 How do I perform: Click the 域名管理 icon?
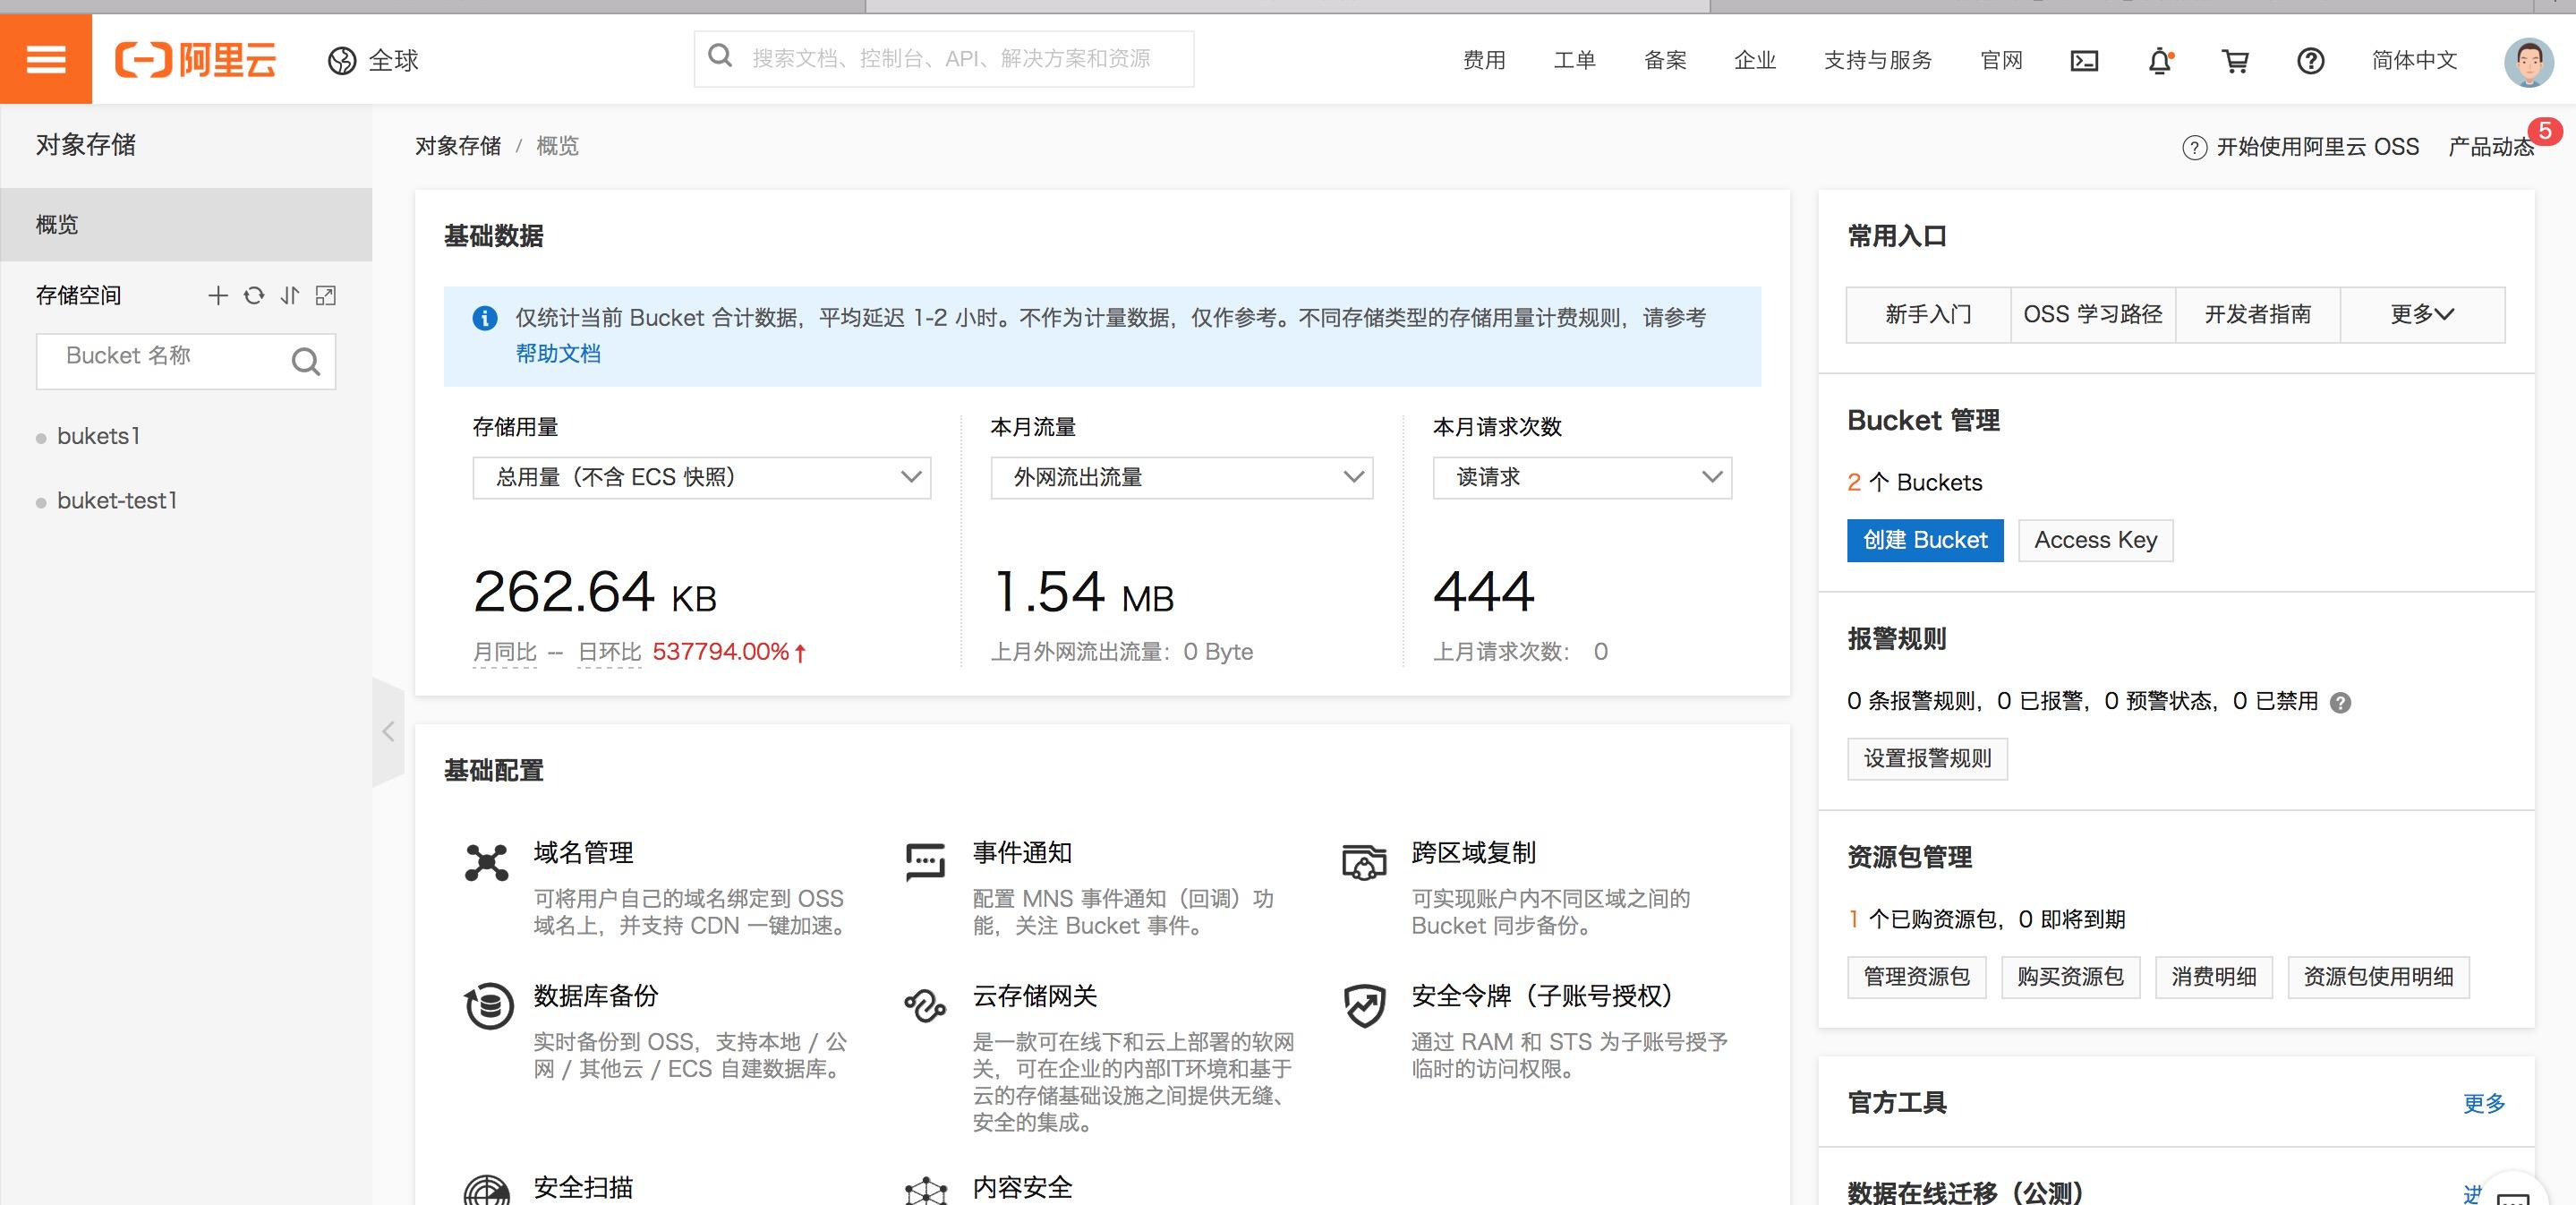pyautogui.click(x=487, y=862)
